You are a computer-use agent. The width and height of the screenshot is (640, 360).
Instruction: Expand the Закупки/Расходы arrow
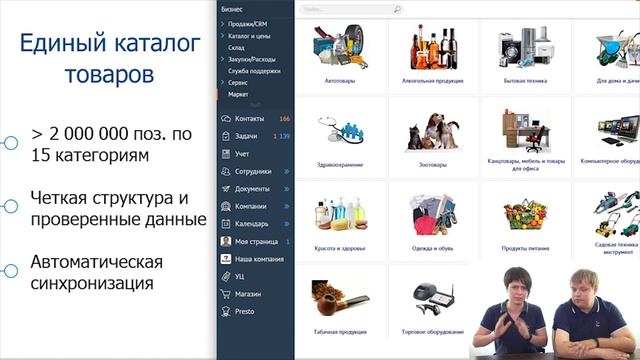click(222, 59)
